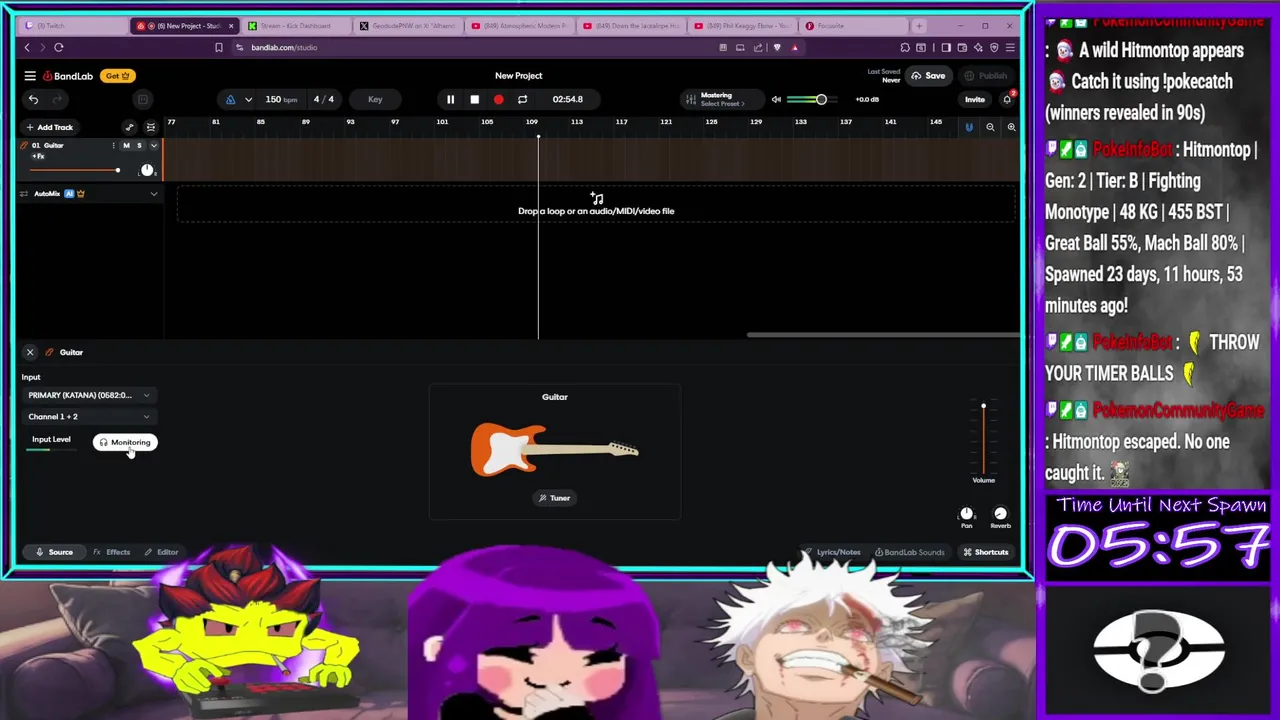The image size is (1280, 720).
Task: Open a new browser tab
Action: (x=920, y=26)
